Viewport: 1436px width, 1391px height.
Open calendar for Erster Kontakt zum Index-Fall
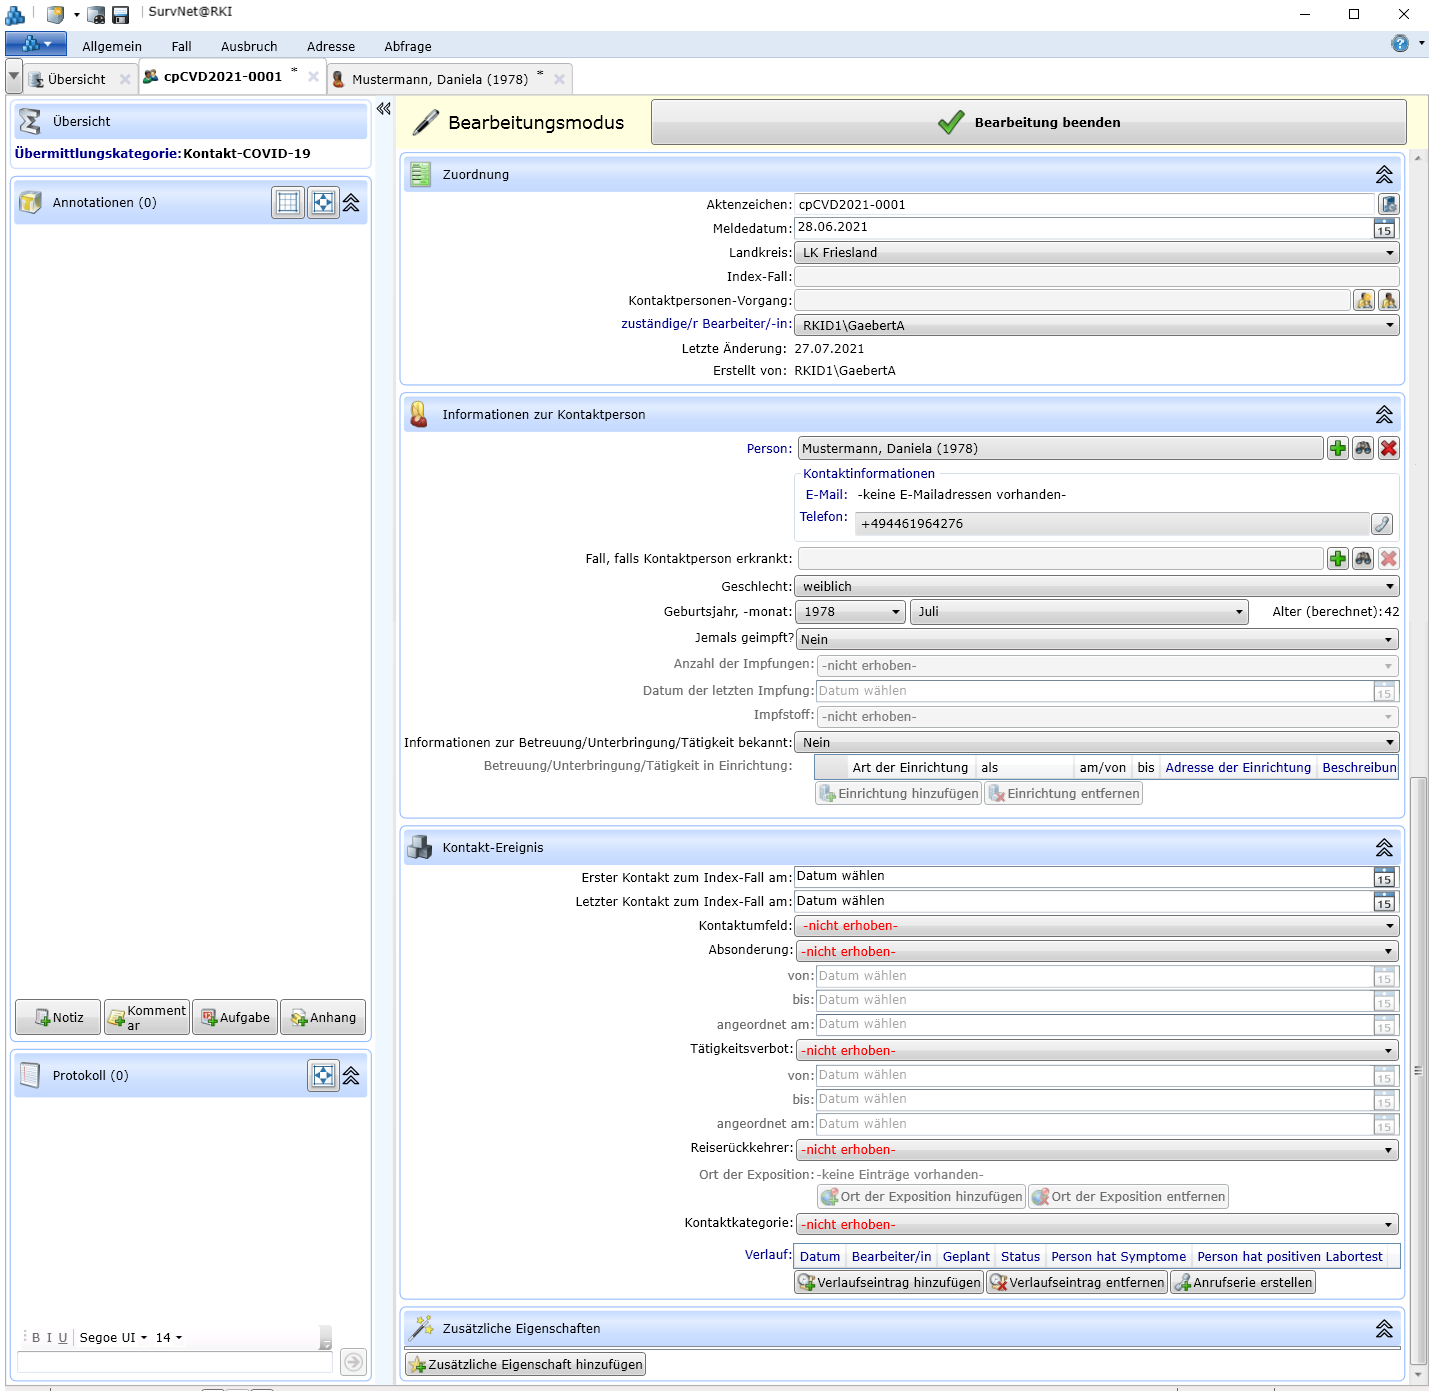tap(1384, 878)
